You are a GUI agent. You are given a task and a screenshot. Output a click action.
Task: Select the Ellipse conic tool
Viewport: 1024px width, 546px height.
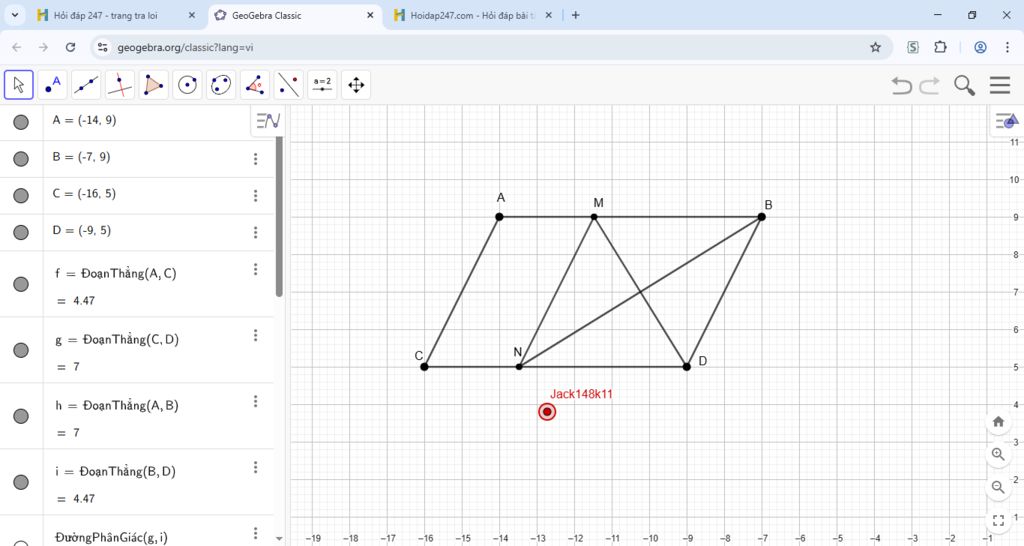pos(221,85)
